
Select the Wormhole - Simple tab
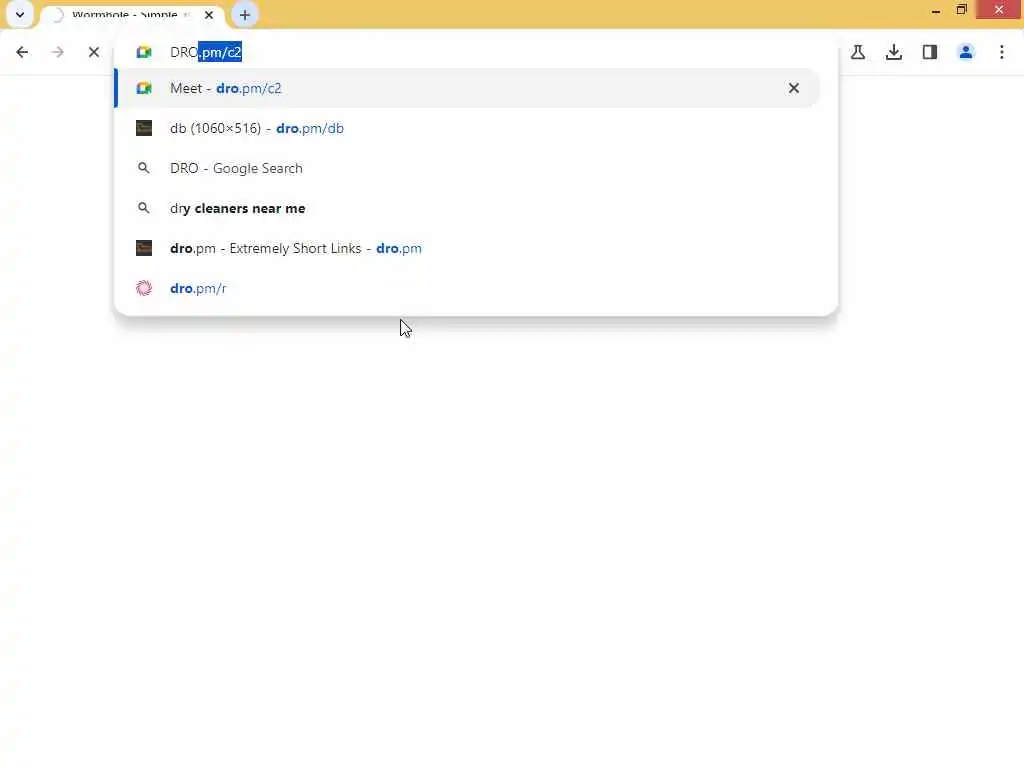133,15
